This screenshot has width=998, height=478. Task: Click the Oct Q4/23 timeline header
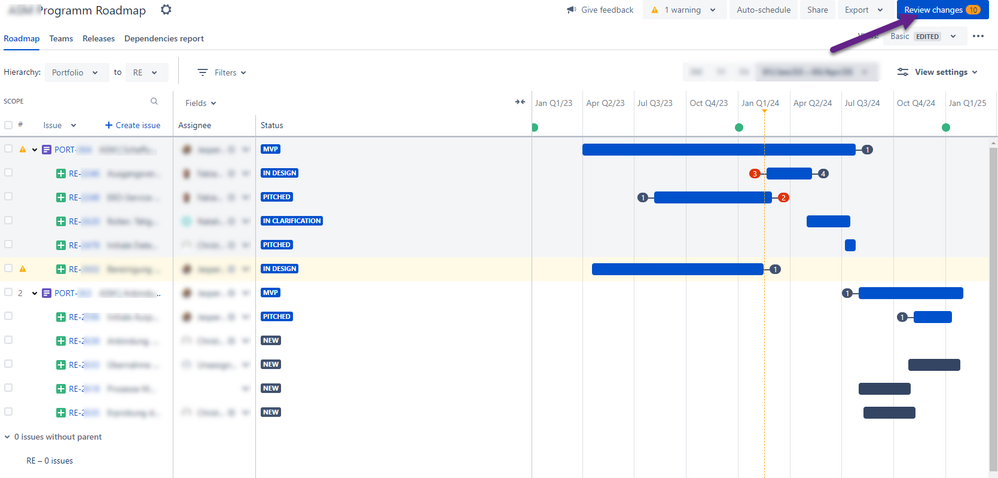point(708,102)
